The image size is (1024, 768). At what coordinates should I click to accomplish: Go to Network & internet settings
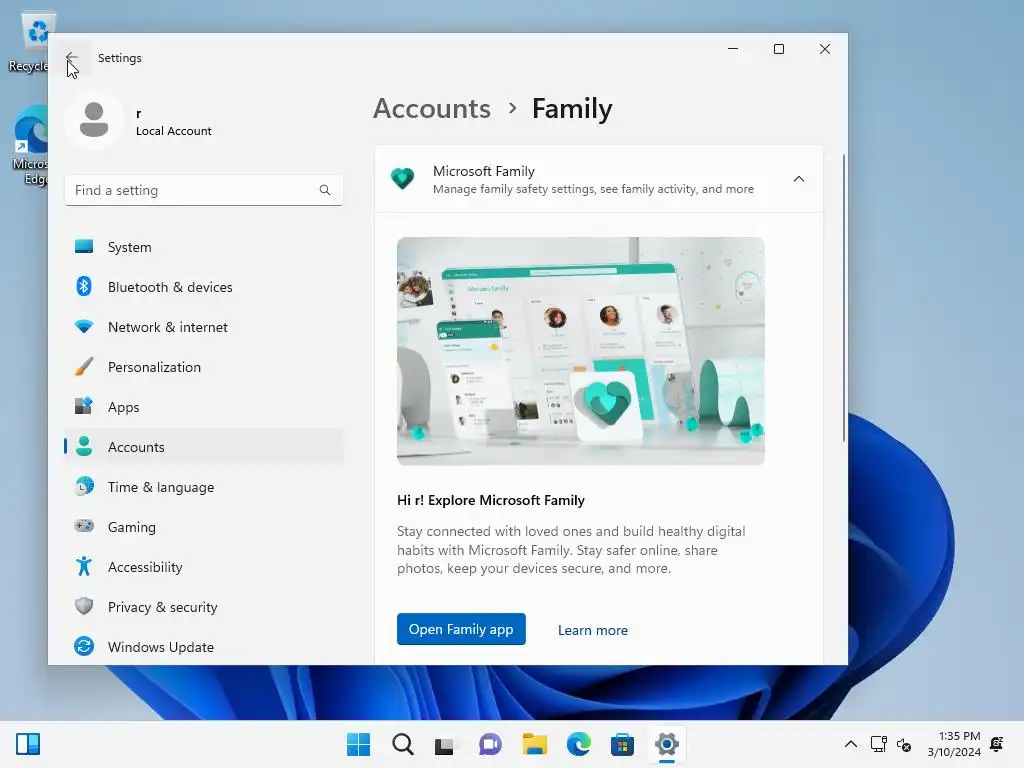click(x=204, y=327)
